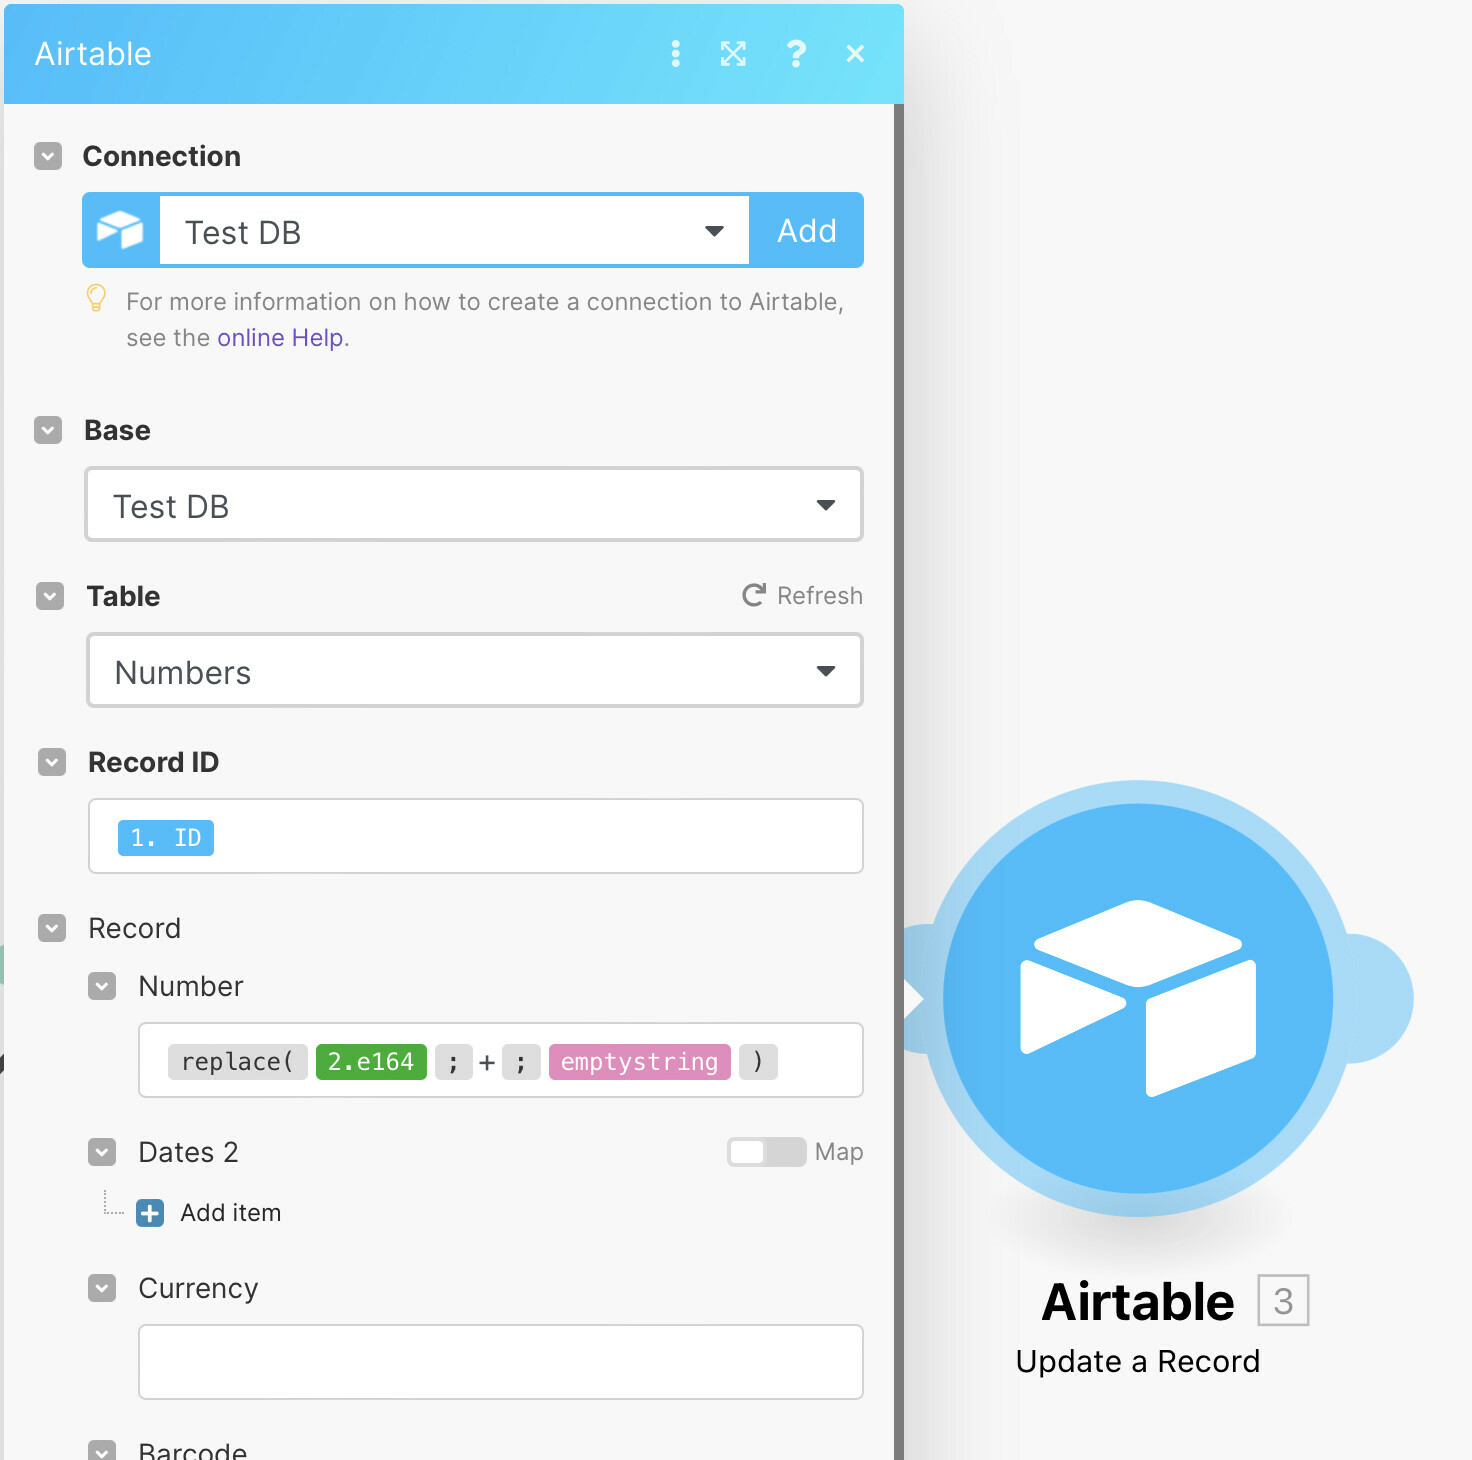Open the three-dot options menu in Airtable header
Viewport: 1472px width, 1460px height.
coord(676,54)
